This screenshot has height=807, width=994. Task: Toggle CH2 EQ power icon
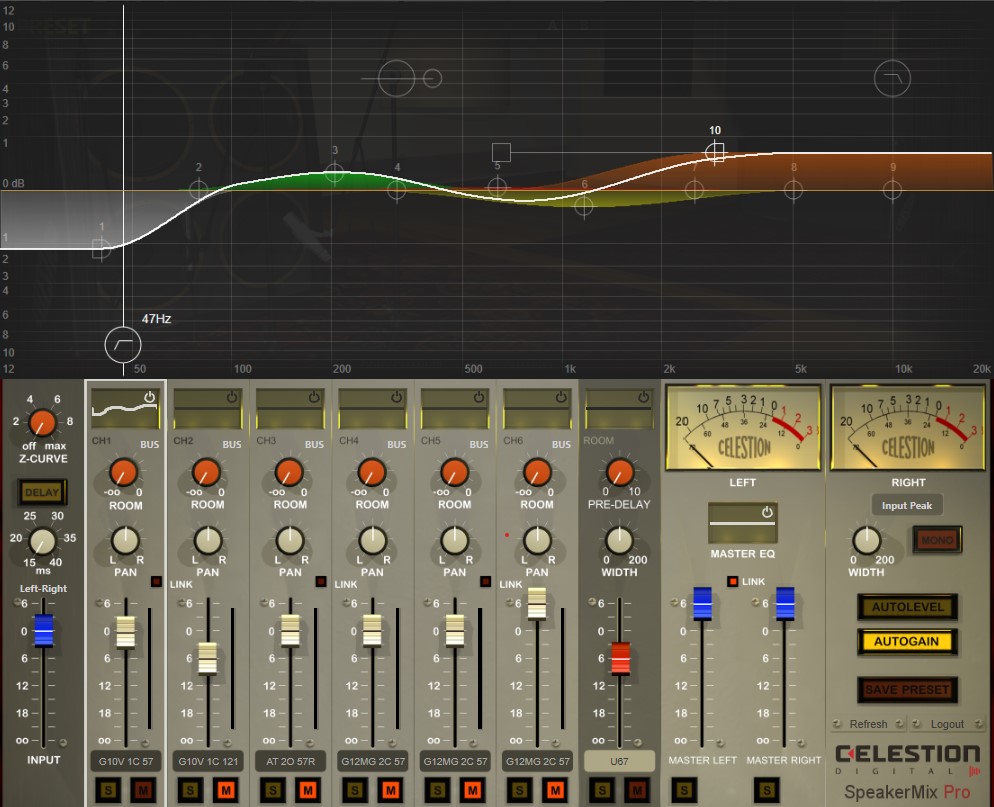click(x=232, y=397)
